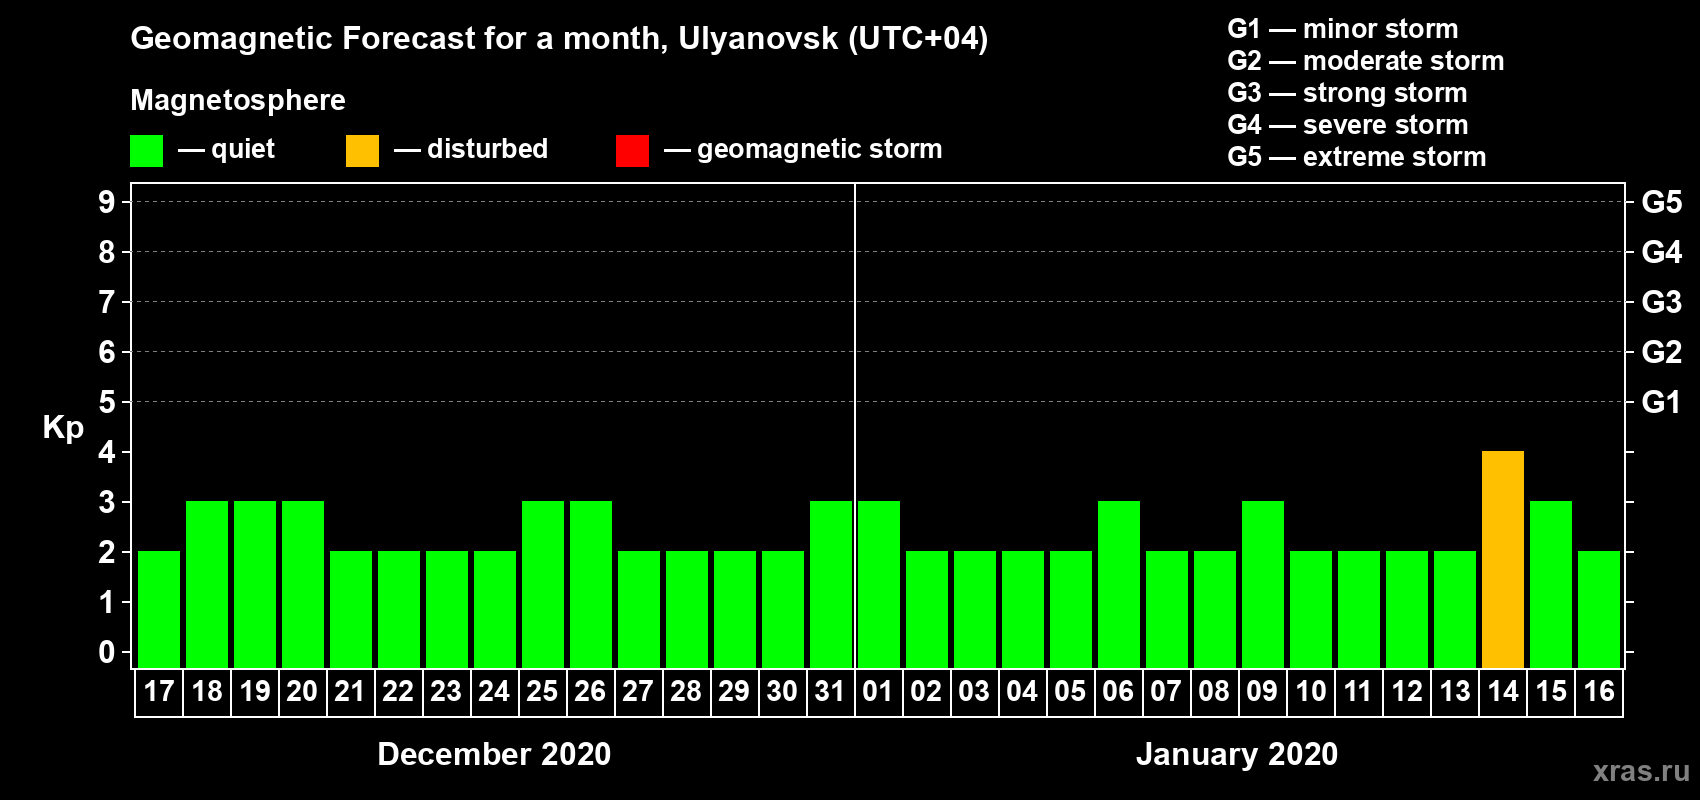The width and height of the screenshot is (1700, 800).
Task: Click the date label 27
Action: click(x=638, y=692)
